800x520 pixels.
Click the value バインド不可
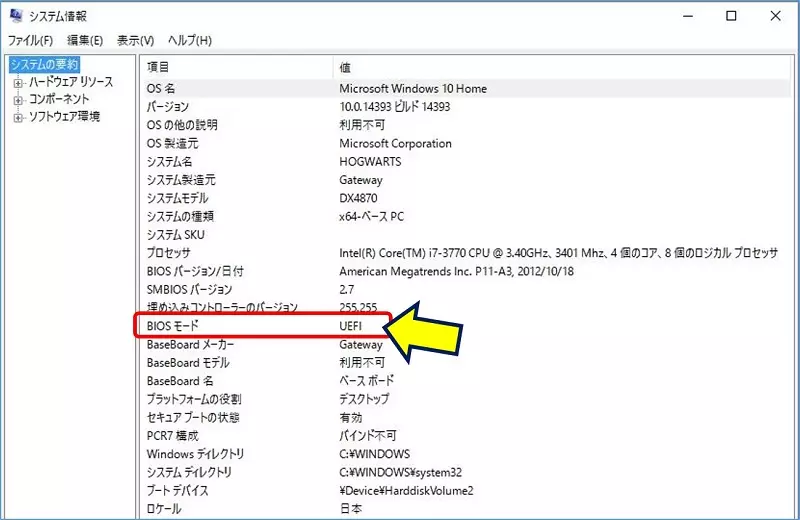click(367, 436)
